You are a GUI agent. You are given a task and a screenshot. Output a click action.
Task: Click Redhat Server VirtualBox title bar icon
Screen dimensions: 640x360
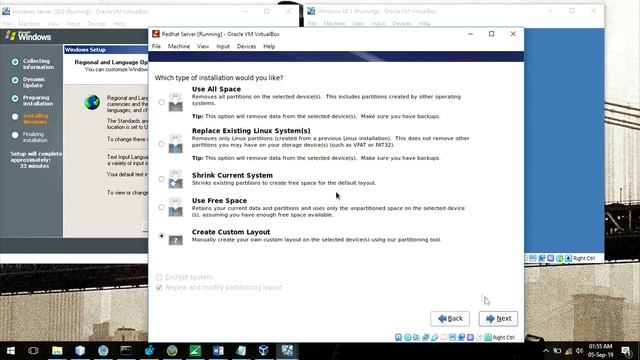(x=156, y=34)
